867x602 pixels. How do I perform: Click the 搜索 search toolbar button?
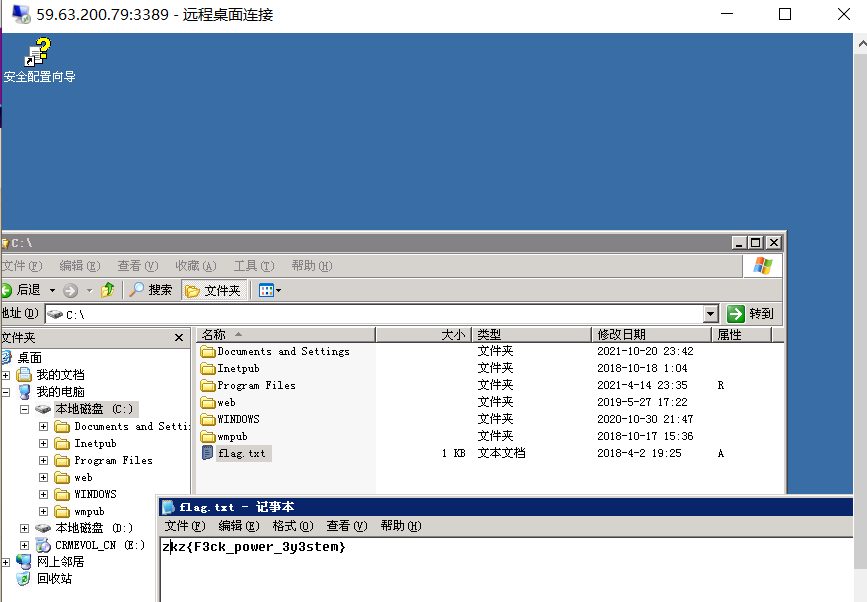[150, 290]
